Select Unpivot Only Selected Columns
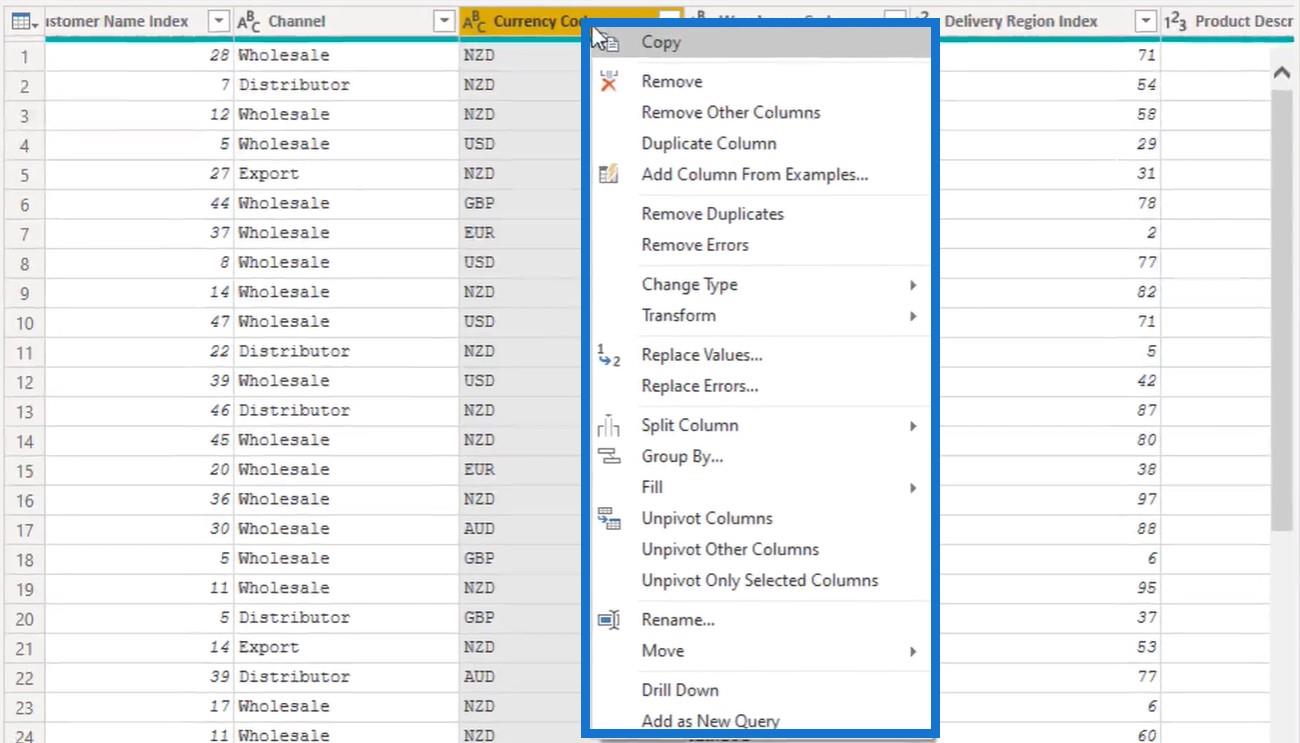 click(x=760, y=581)
